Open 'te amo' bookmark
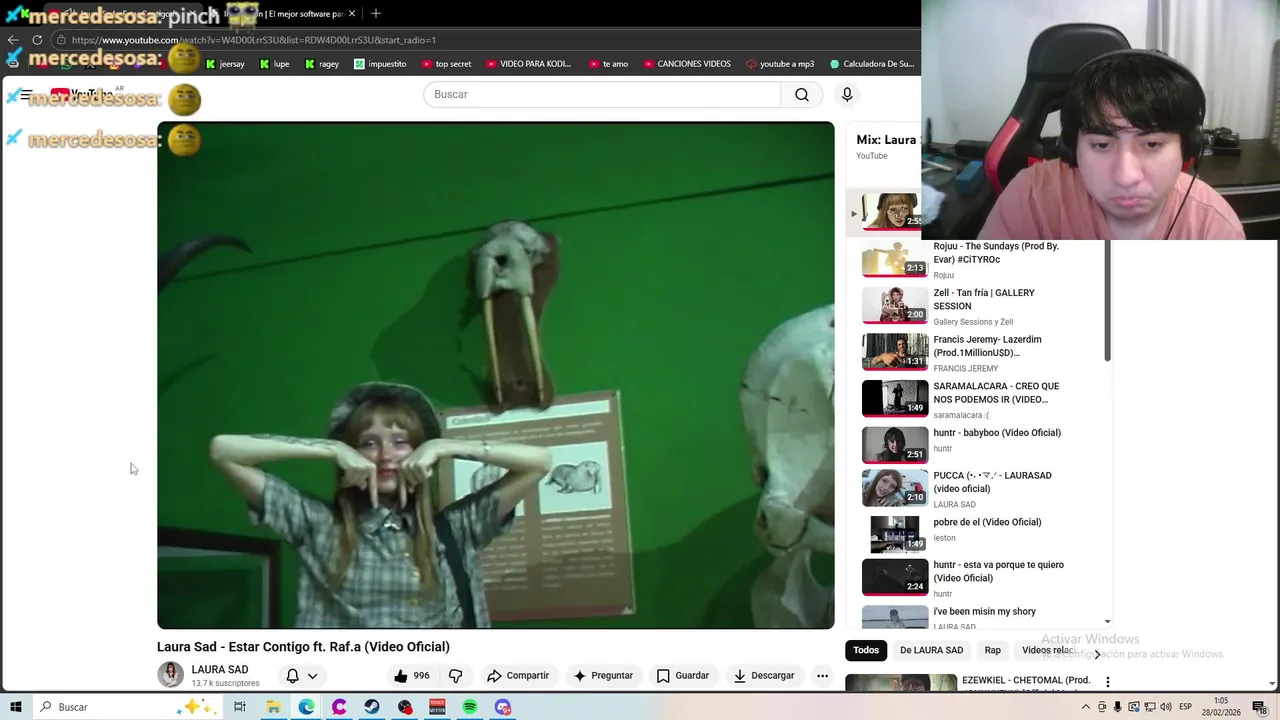Image resolution: width=1280 pixels, height=720 pixels. (x=608, y=64)
